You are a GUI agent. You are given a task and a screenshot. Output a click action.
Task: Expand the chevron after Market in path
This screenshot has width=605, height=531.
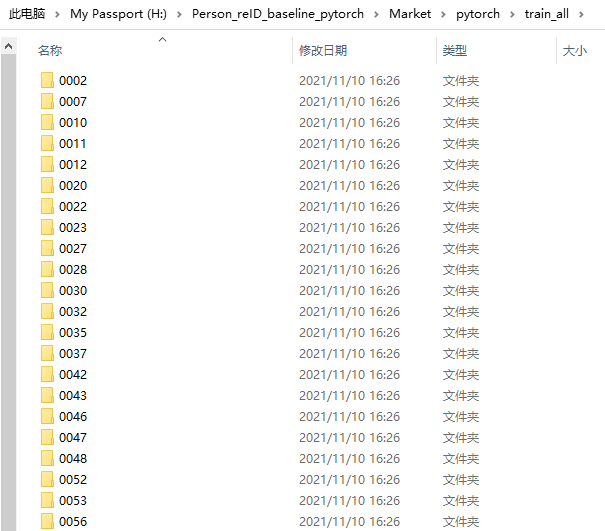pyautogui.click(x=443, y=15)
